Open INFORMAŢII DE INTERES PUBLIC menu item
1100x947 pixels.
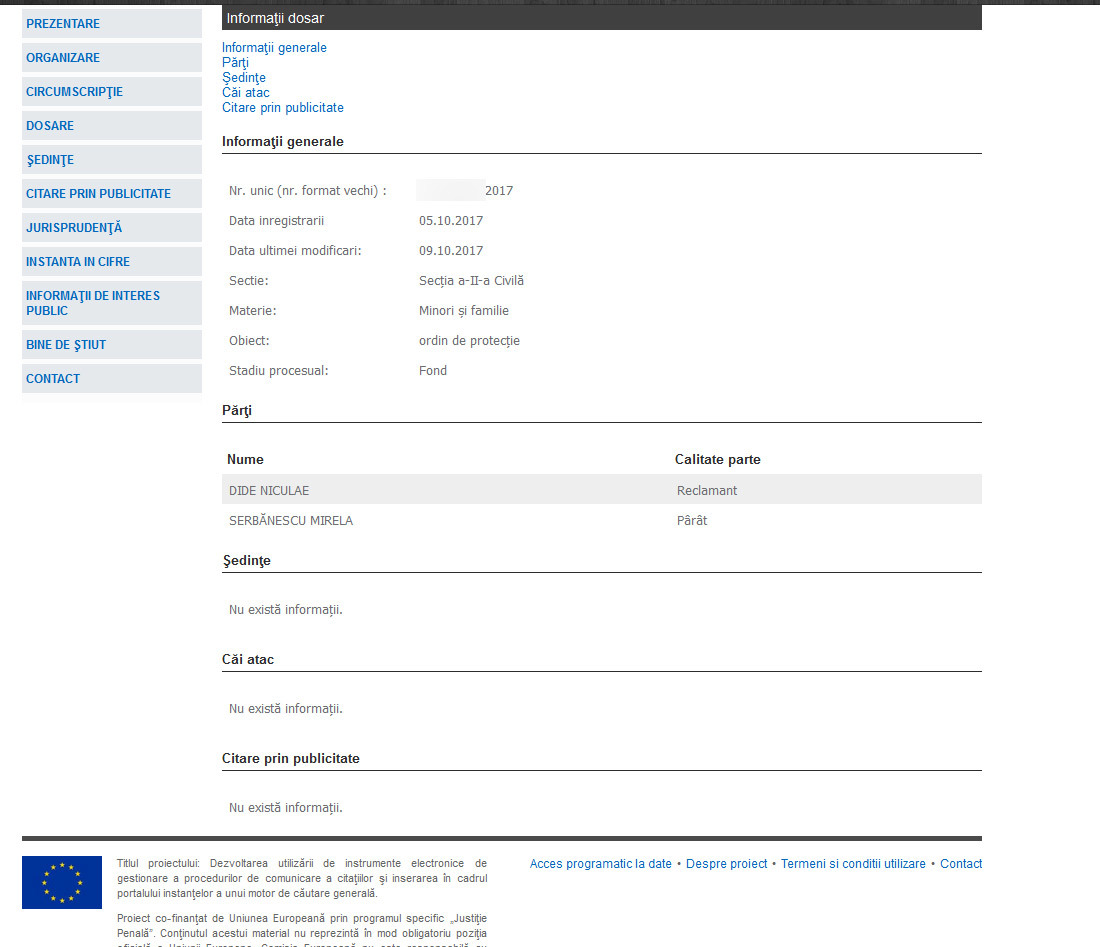coord(93,303)
